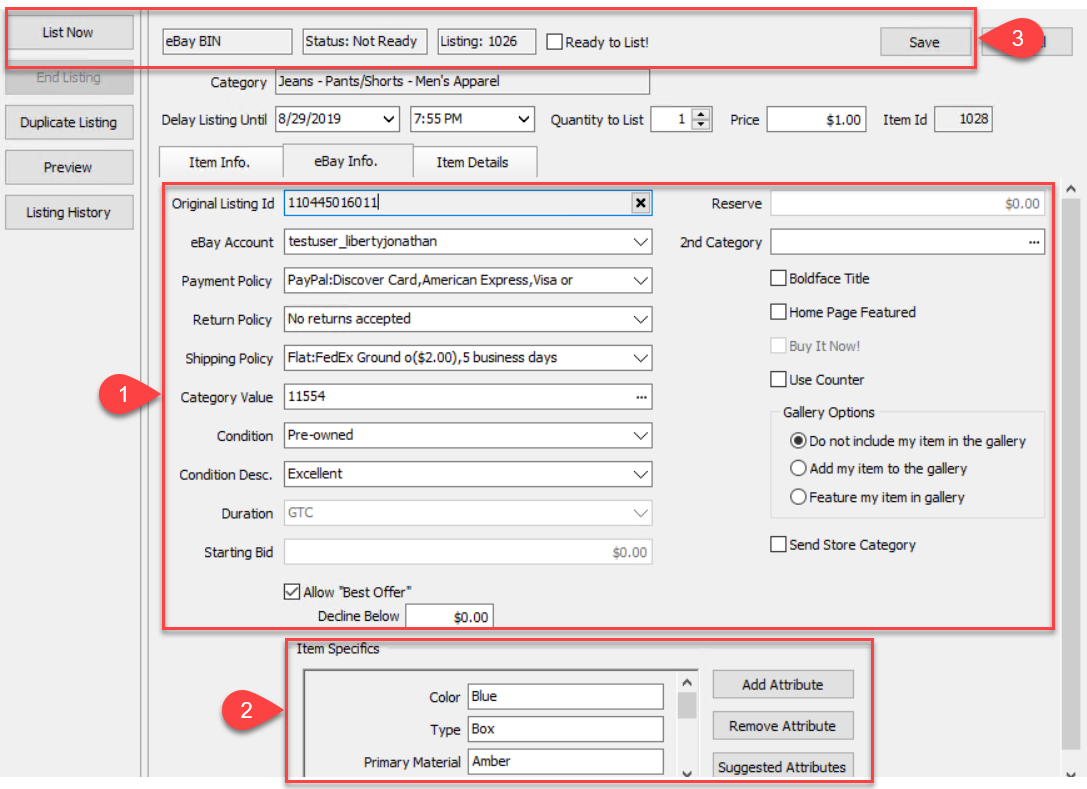
Task: Open the Condition Desc. dropdown
Action: (641, 475)
